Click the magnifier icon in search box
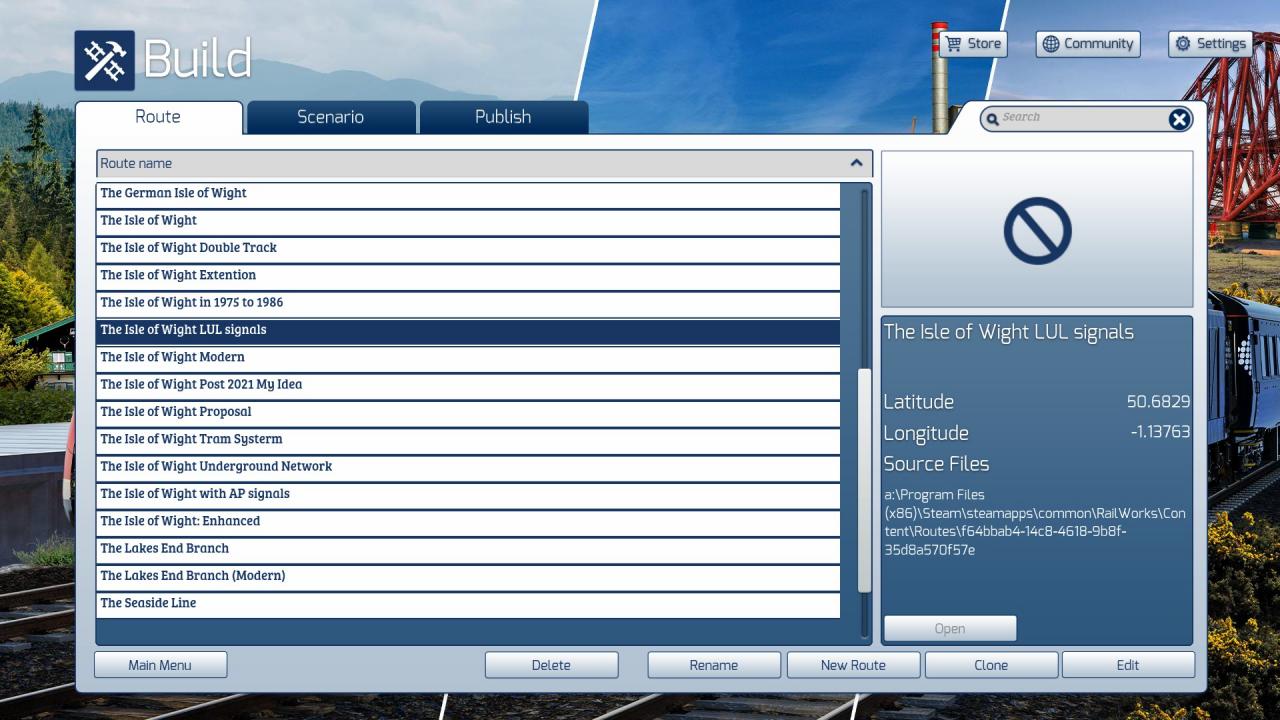 tap(992, 120)
